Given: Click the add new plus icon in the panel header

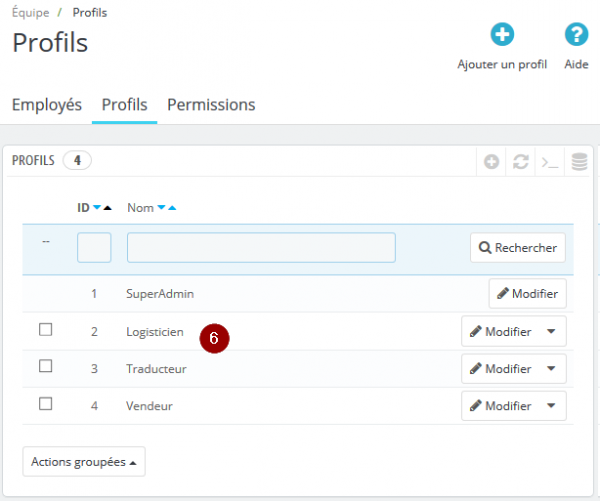Looking at the screenshot, I should click(491, 162).
